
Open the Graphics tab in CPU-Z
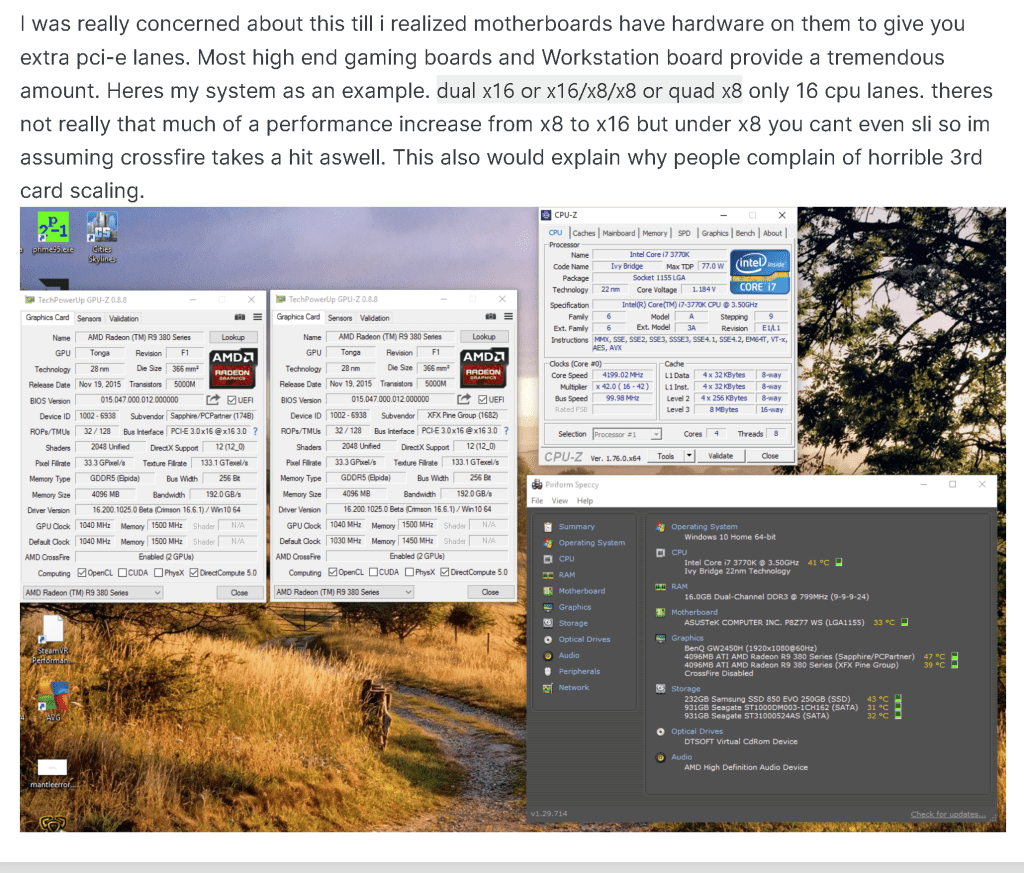(x=714, y=233)
